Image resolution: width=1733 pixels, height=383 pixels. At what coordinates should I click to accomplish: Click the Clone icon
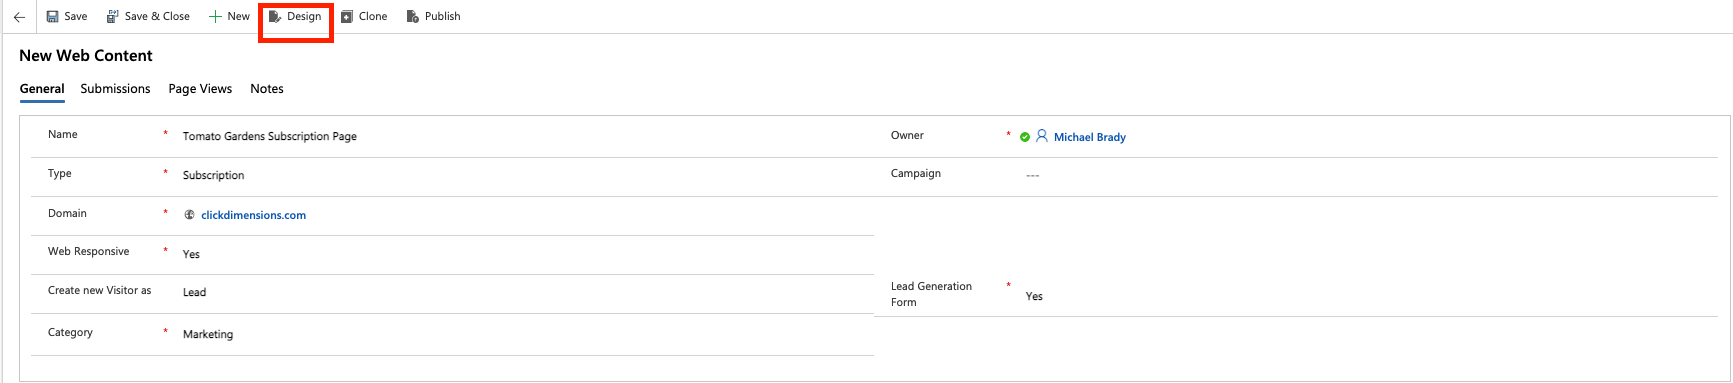347,17
